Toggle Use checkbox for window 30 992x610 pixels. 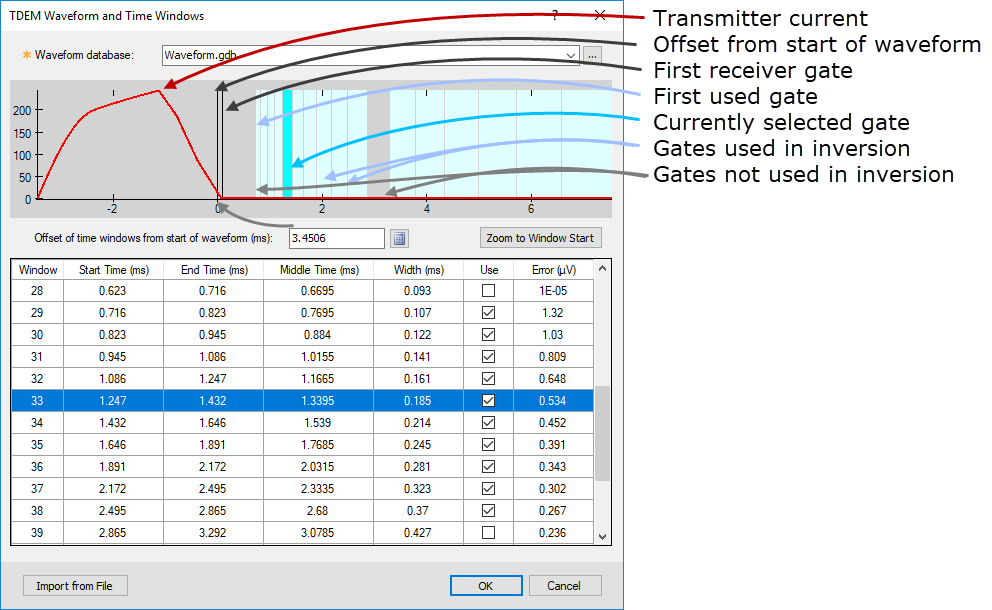point(488,335)
